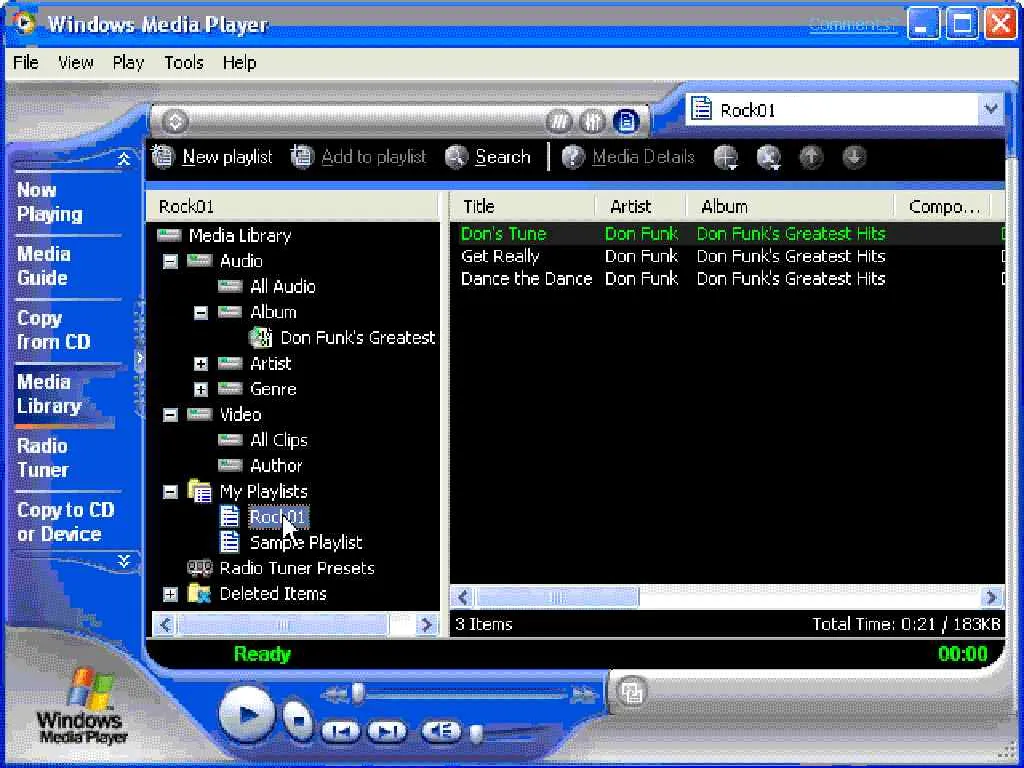Select the Sample Playlist item
Viewport: 1024px width, 768px height.
pyautogui.click(x=306, y=543)
